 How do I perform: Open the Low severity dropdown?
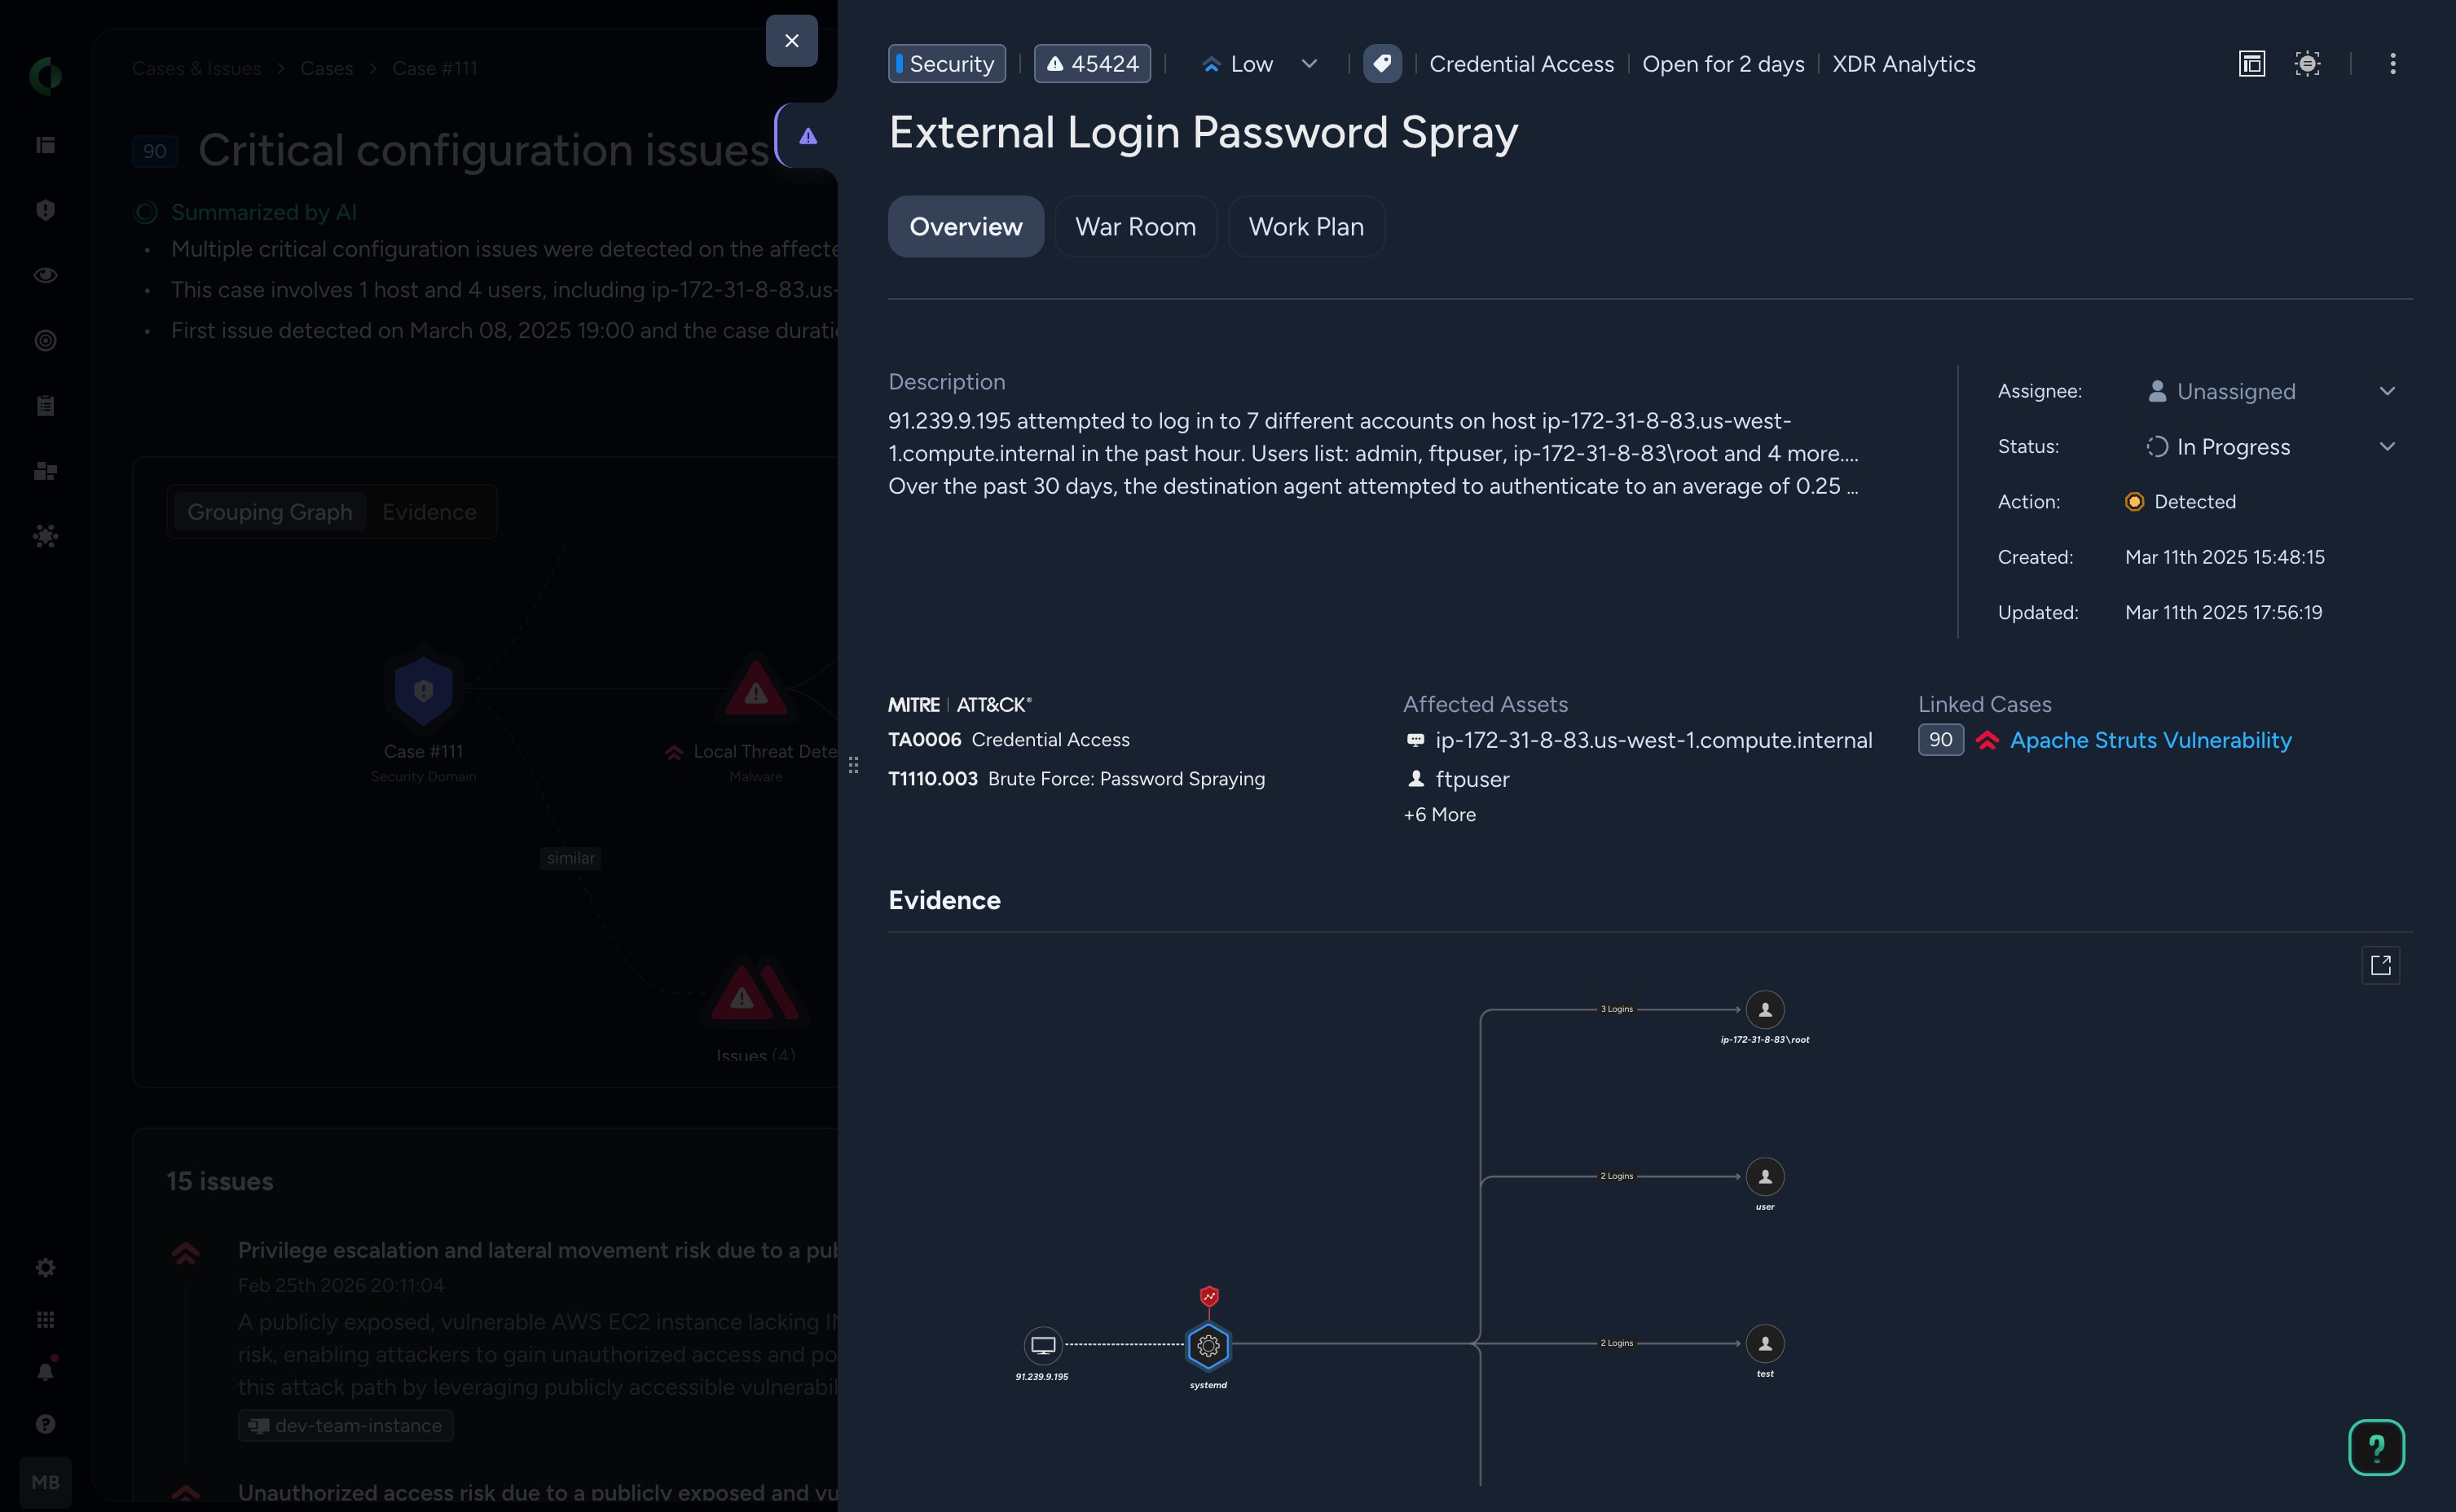pos(1259,64)
